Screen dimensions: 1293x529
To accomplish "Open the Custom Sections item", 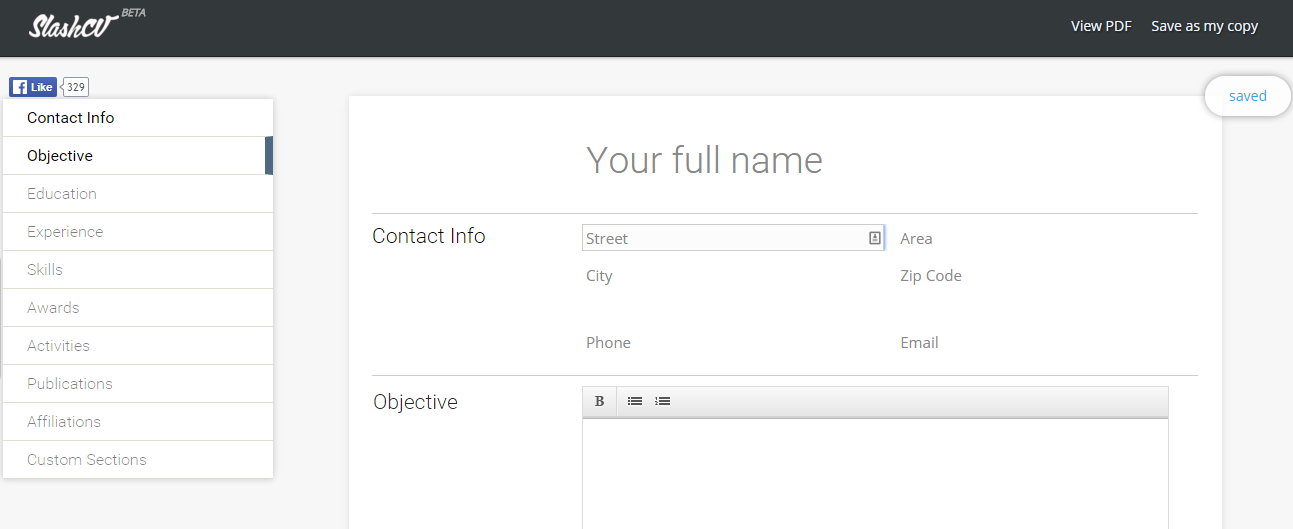I will point(87,460).
